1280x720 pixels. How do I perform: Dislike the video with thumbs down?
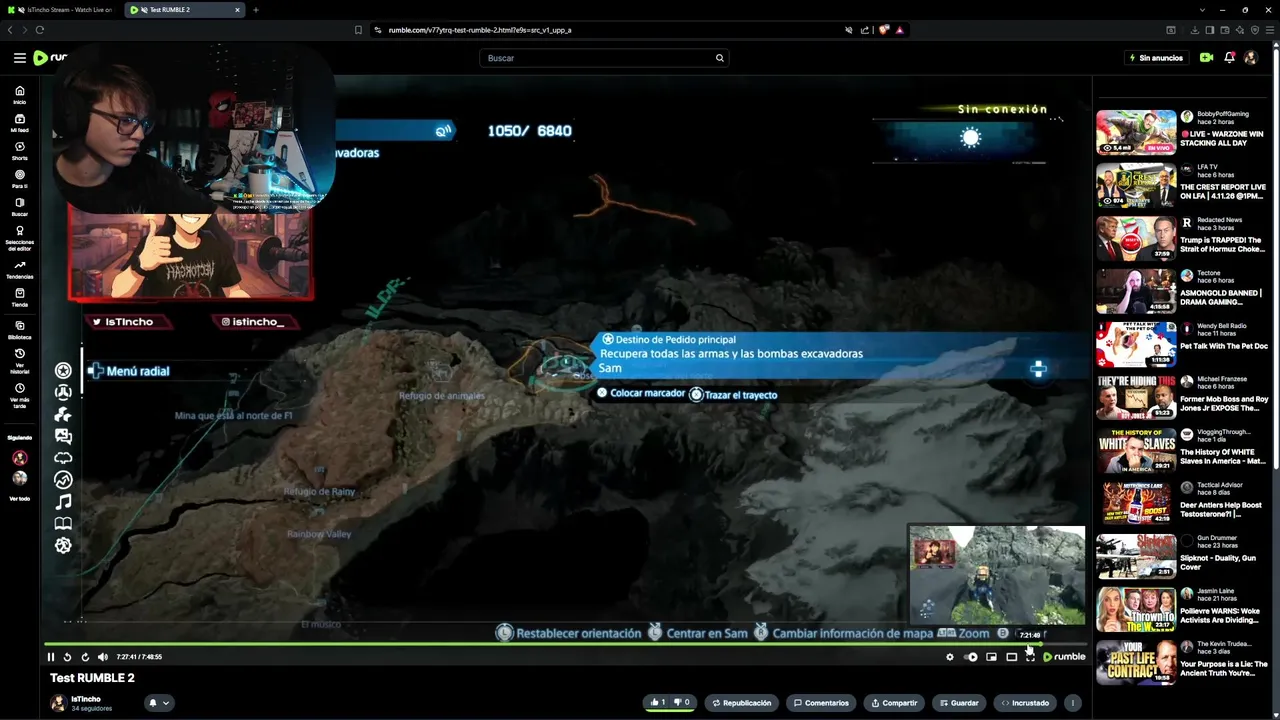[682, 703]
